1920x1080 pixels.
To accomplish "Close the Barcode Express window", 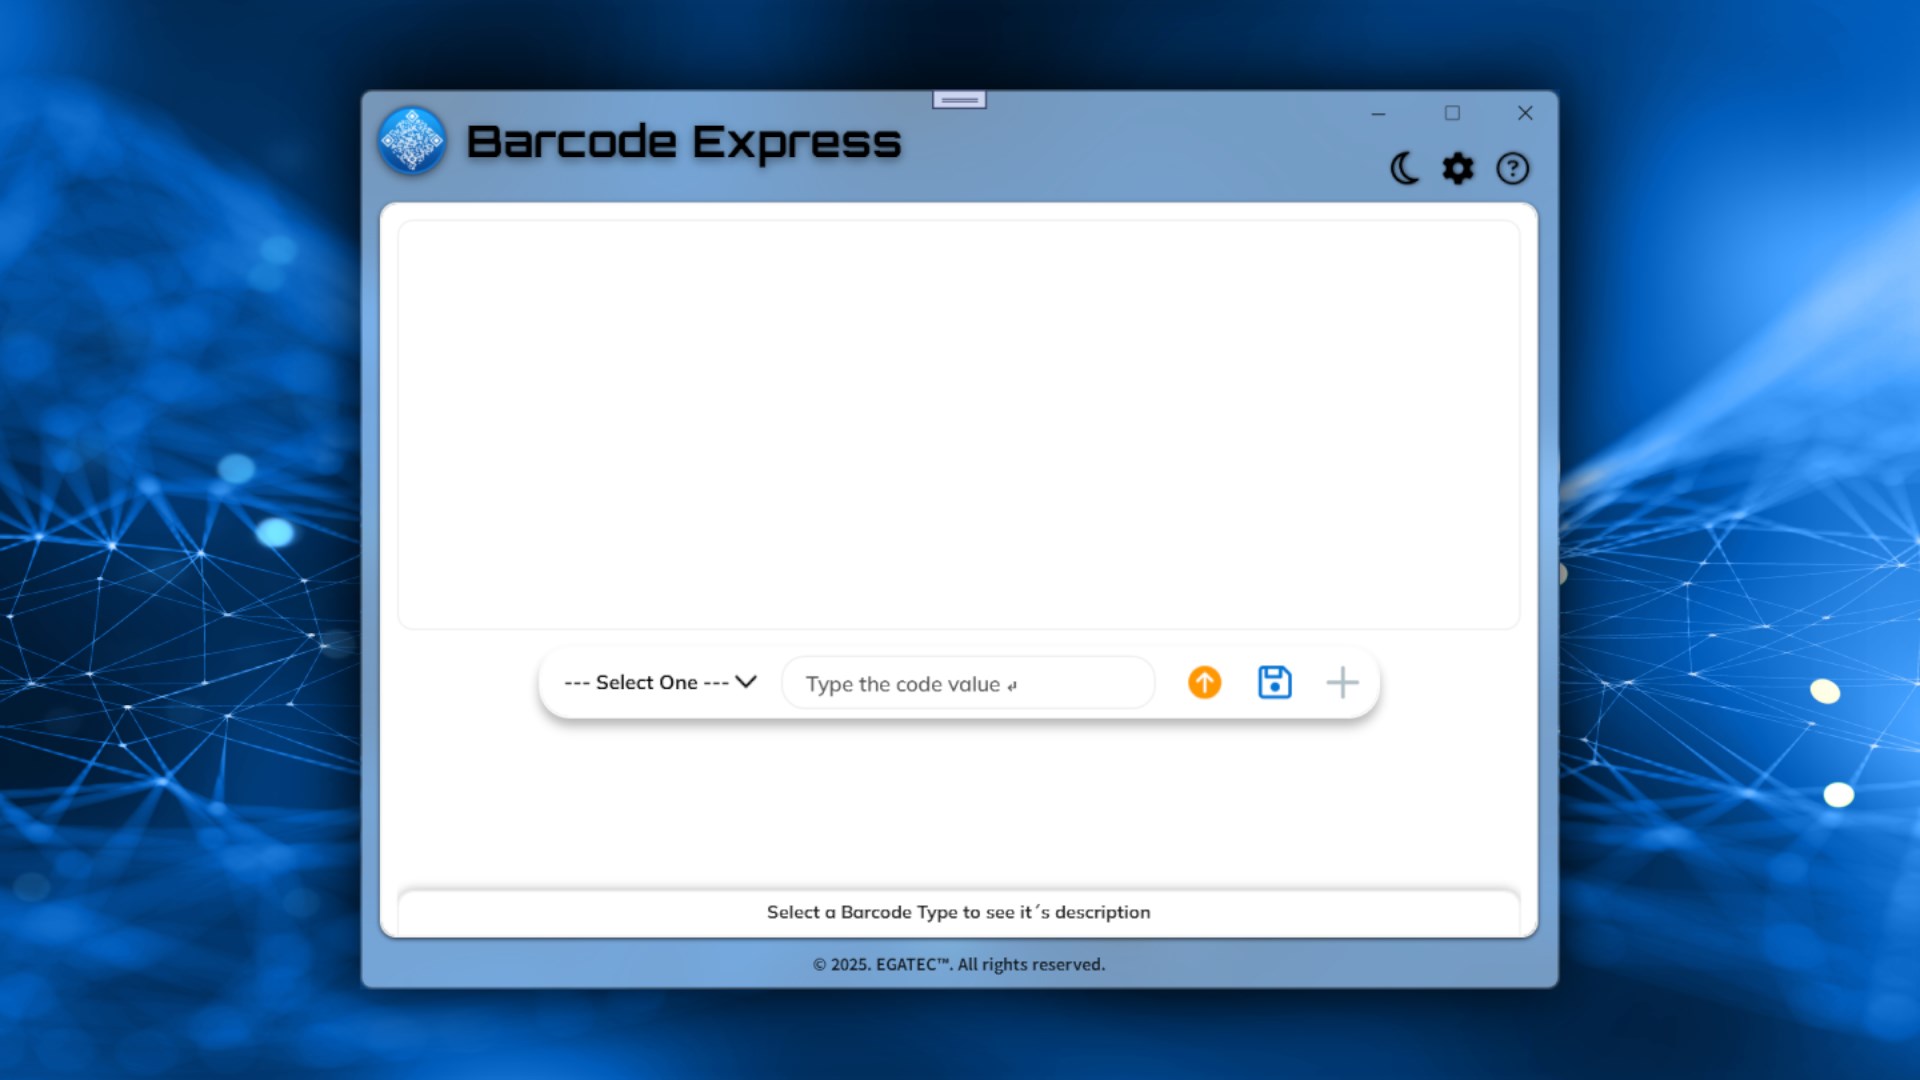I will click(1525, 114).
